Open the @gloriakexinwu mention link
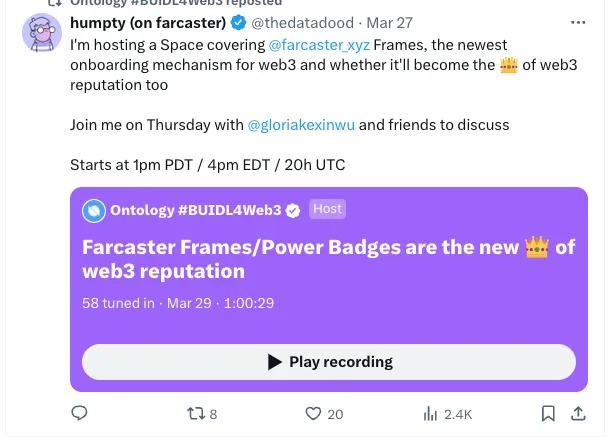Screen dimensions: 613x437 (300, 125)
